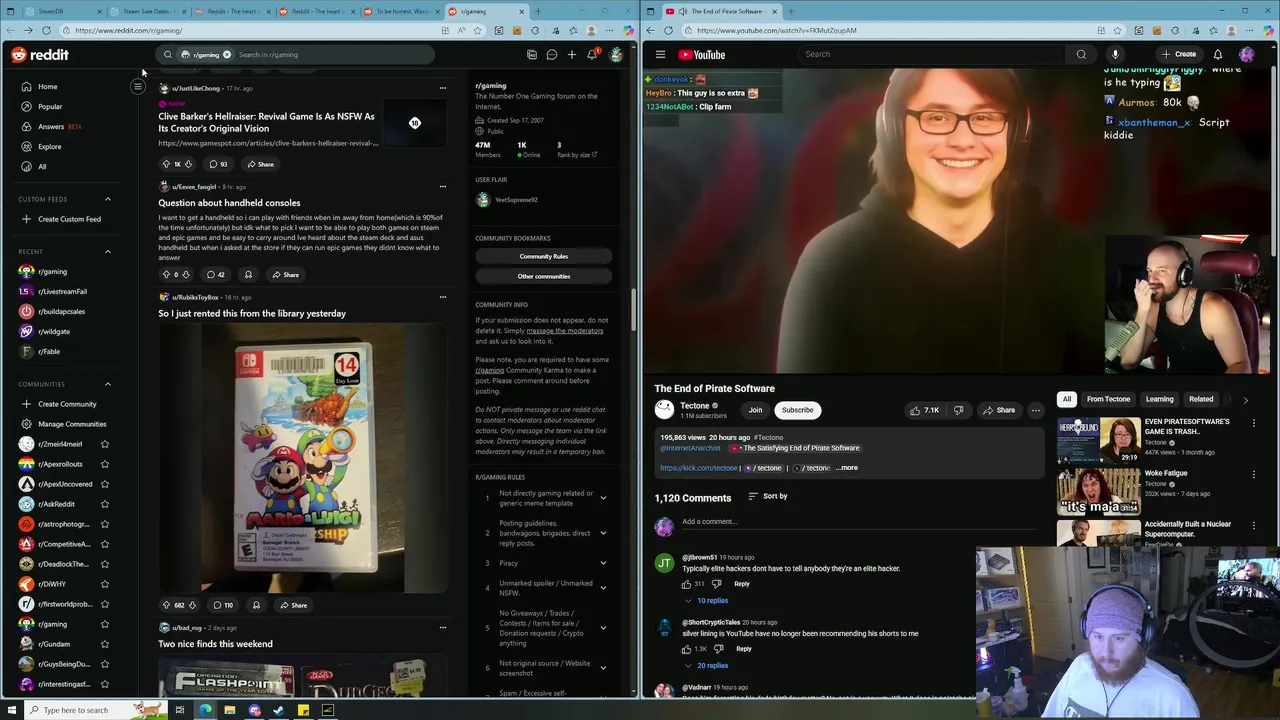The image size is (1280, 720).
Task: Share the library rental Mario post
Action: pos(293,605)
